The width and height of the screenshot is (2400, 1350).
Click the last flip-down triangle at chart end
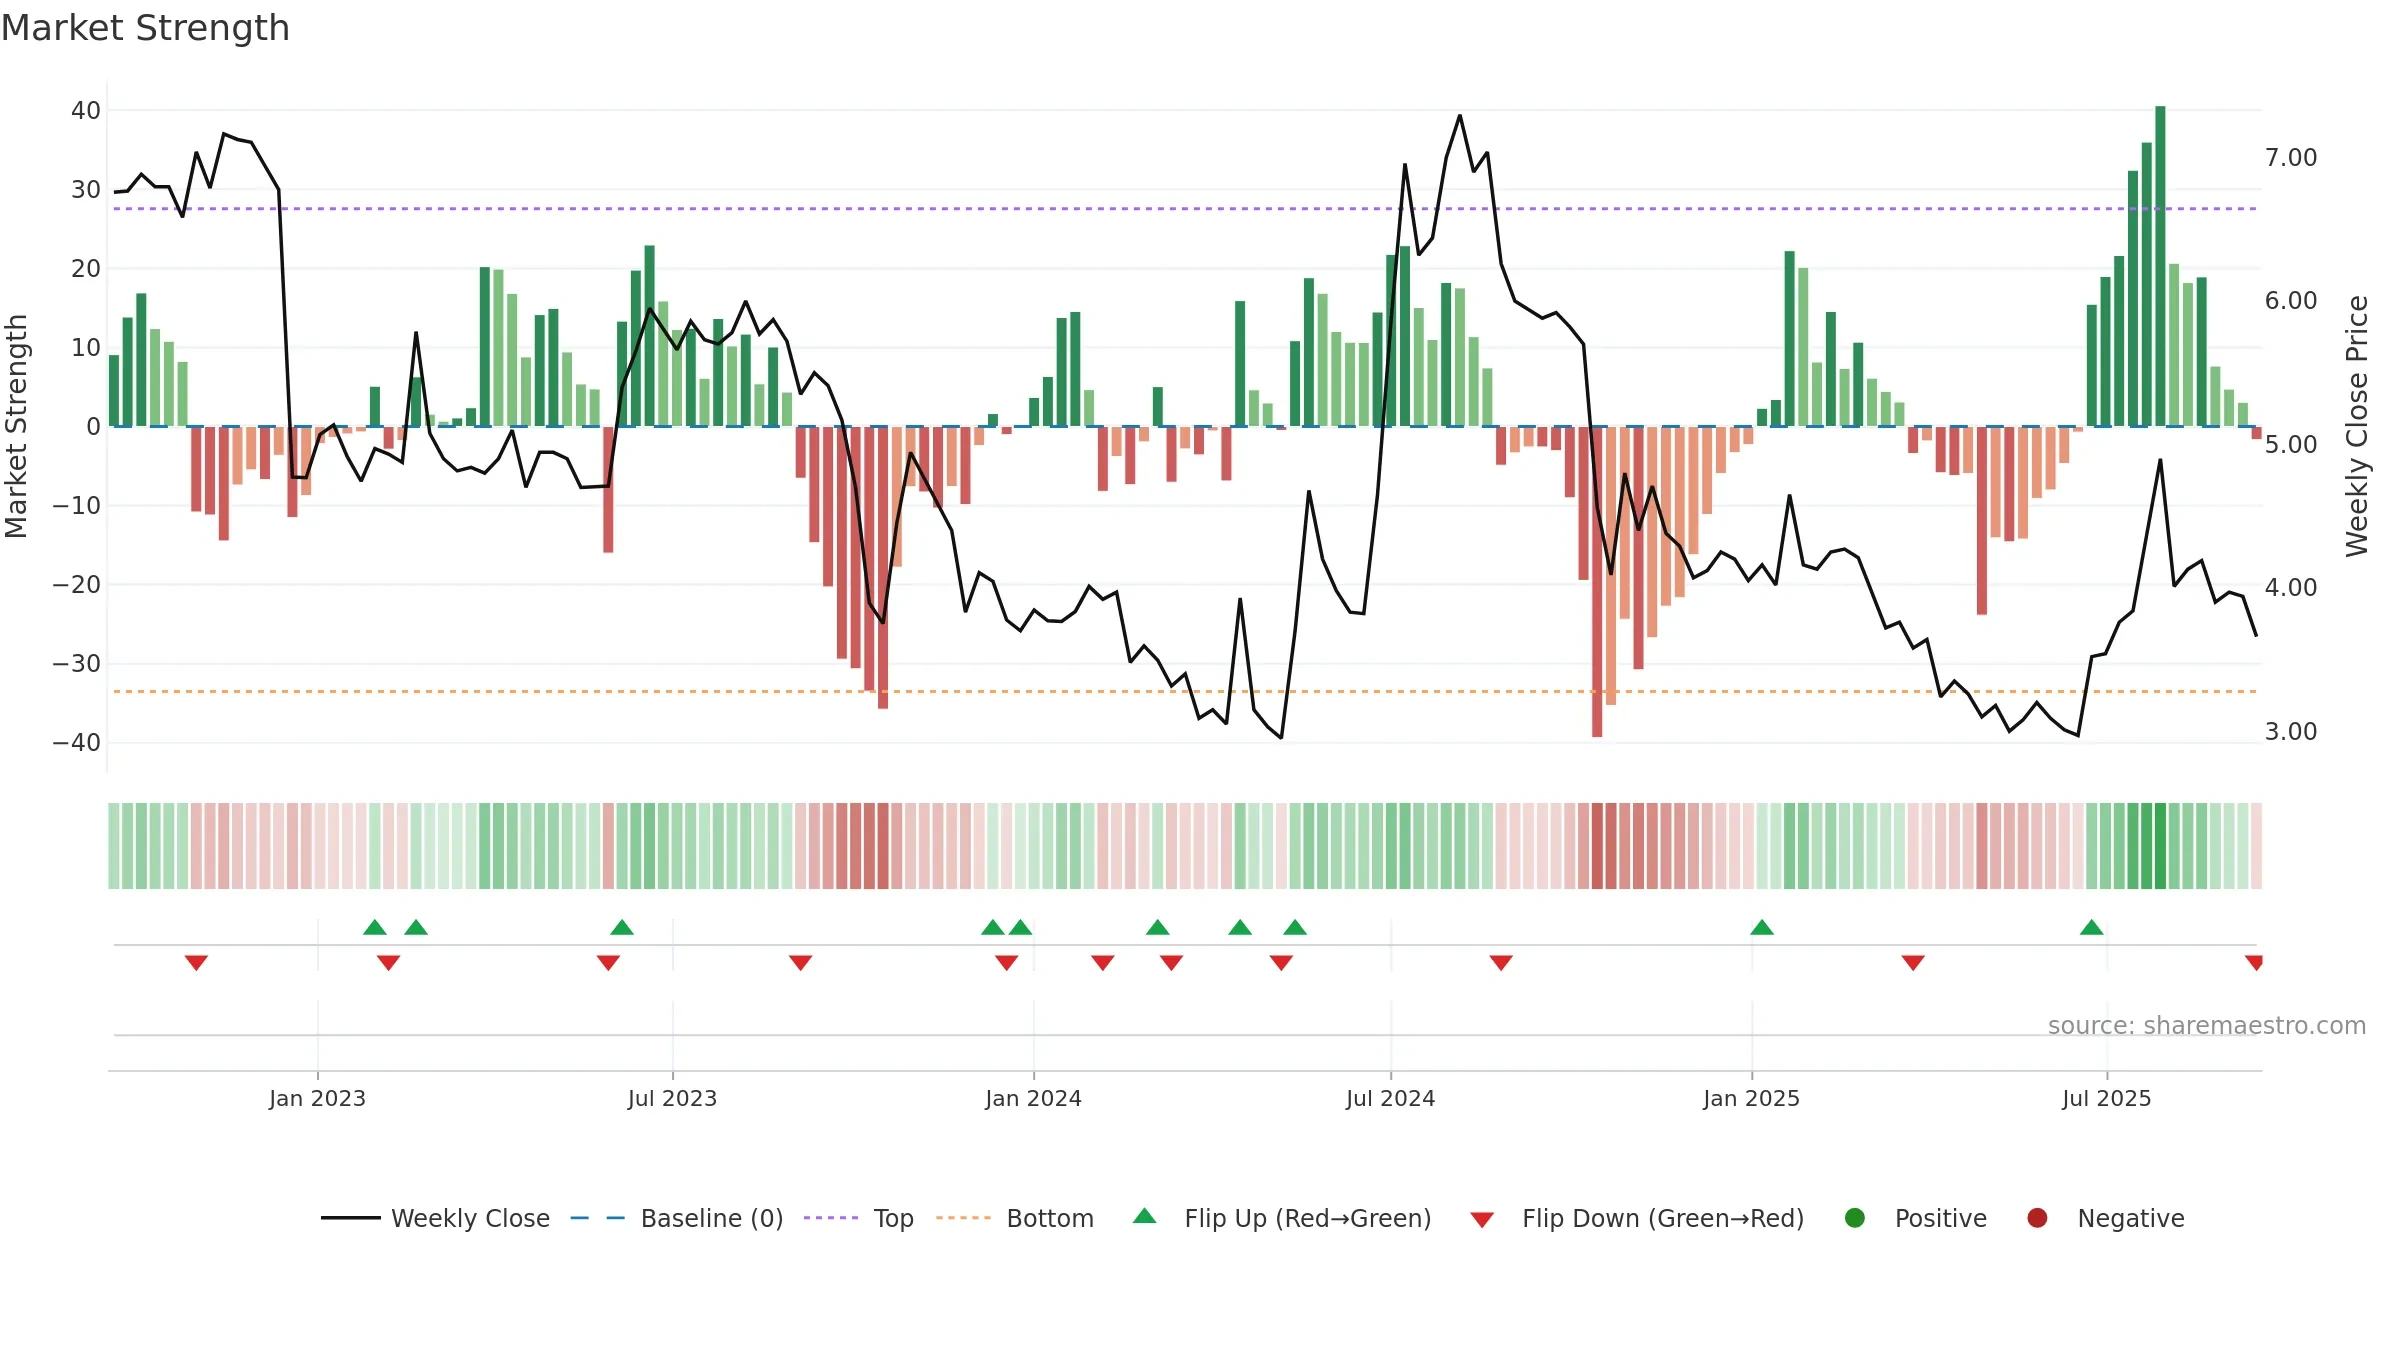pos(2254,963)
